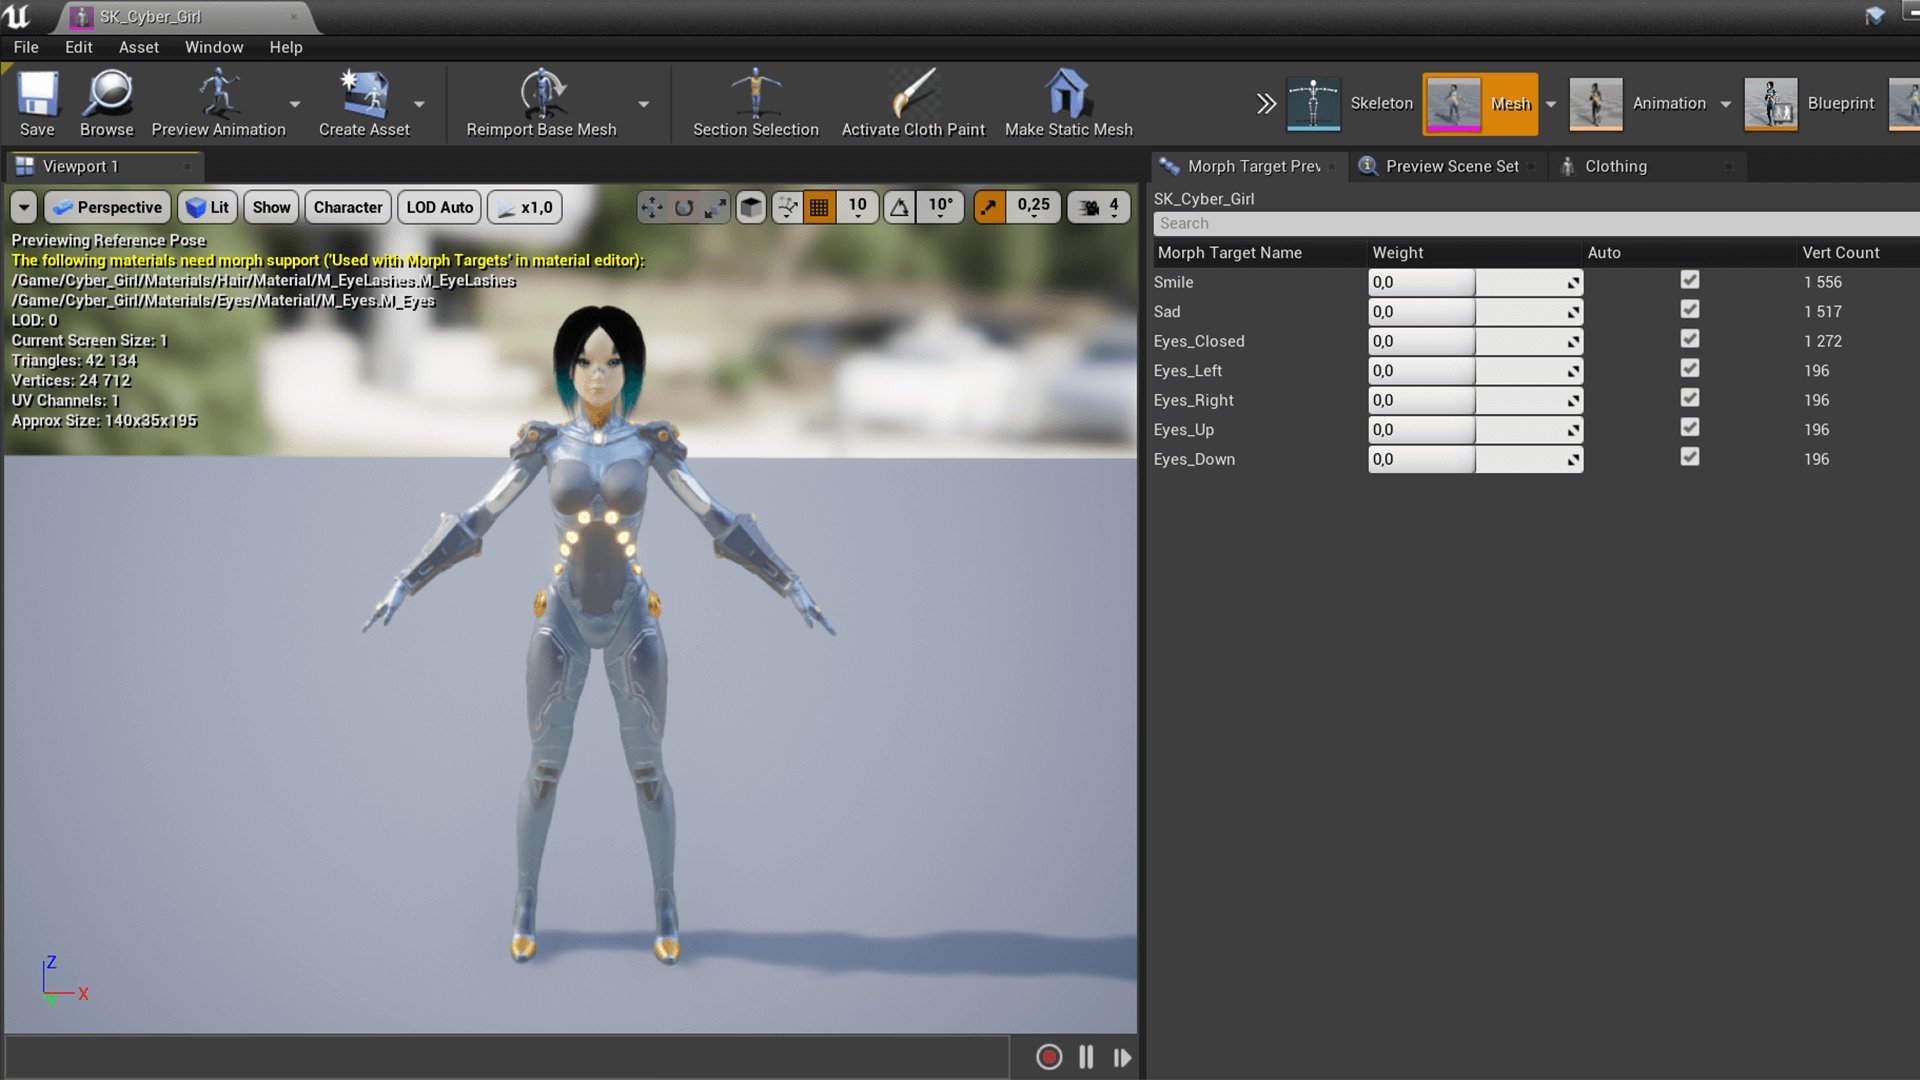Browse to asset in Content Browser

tap(106, 103)
